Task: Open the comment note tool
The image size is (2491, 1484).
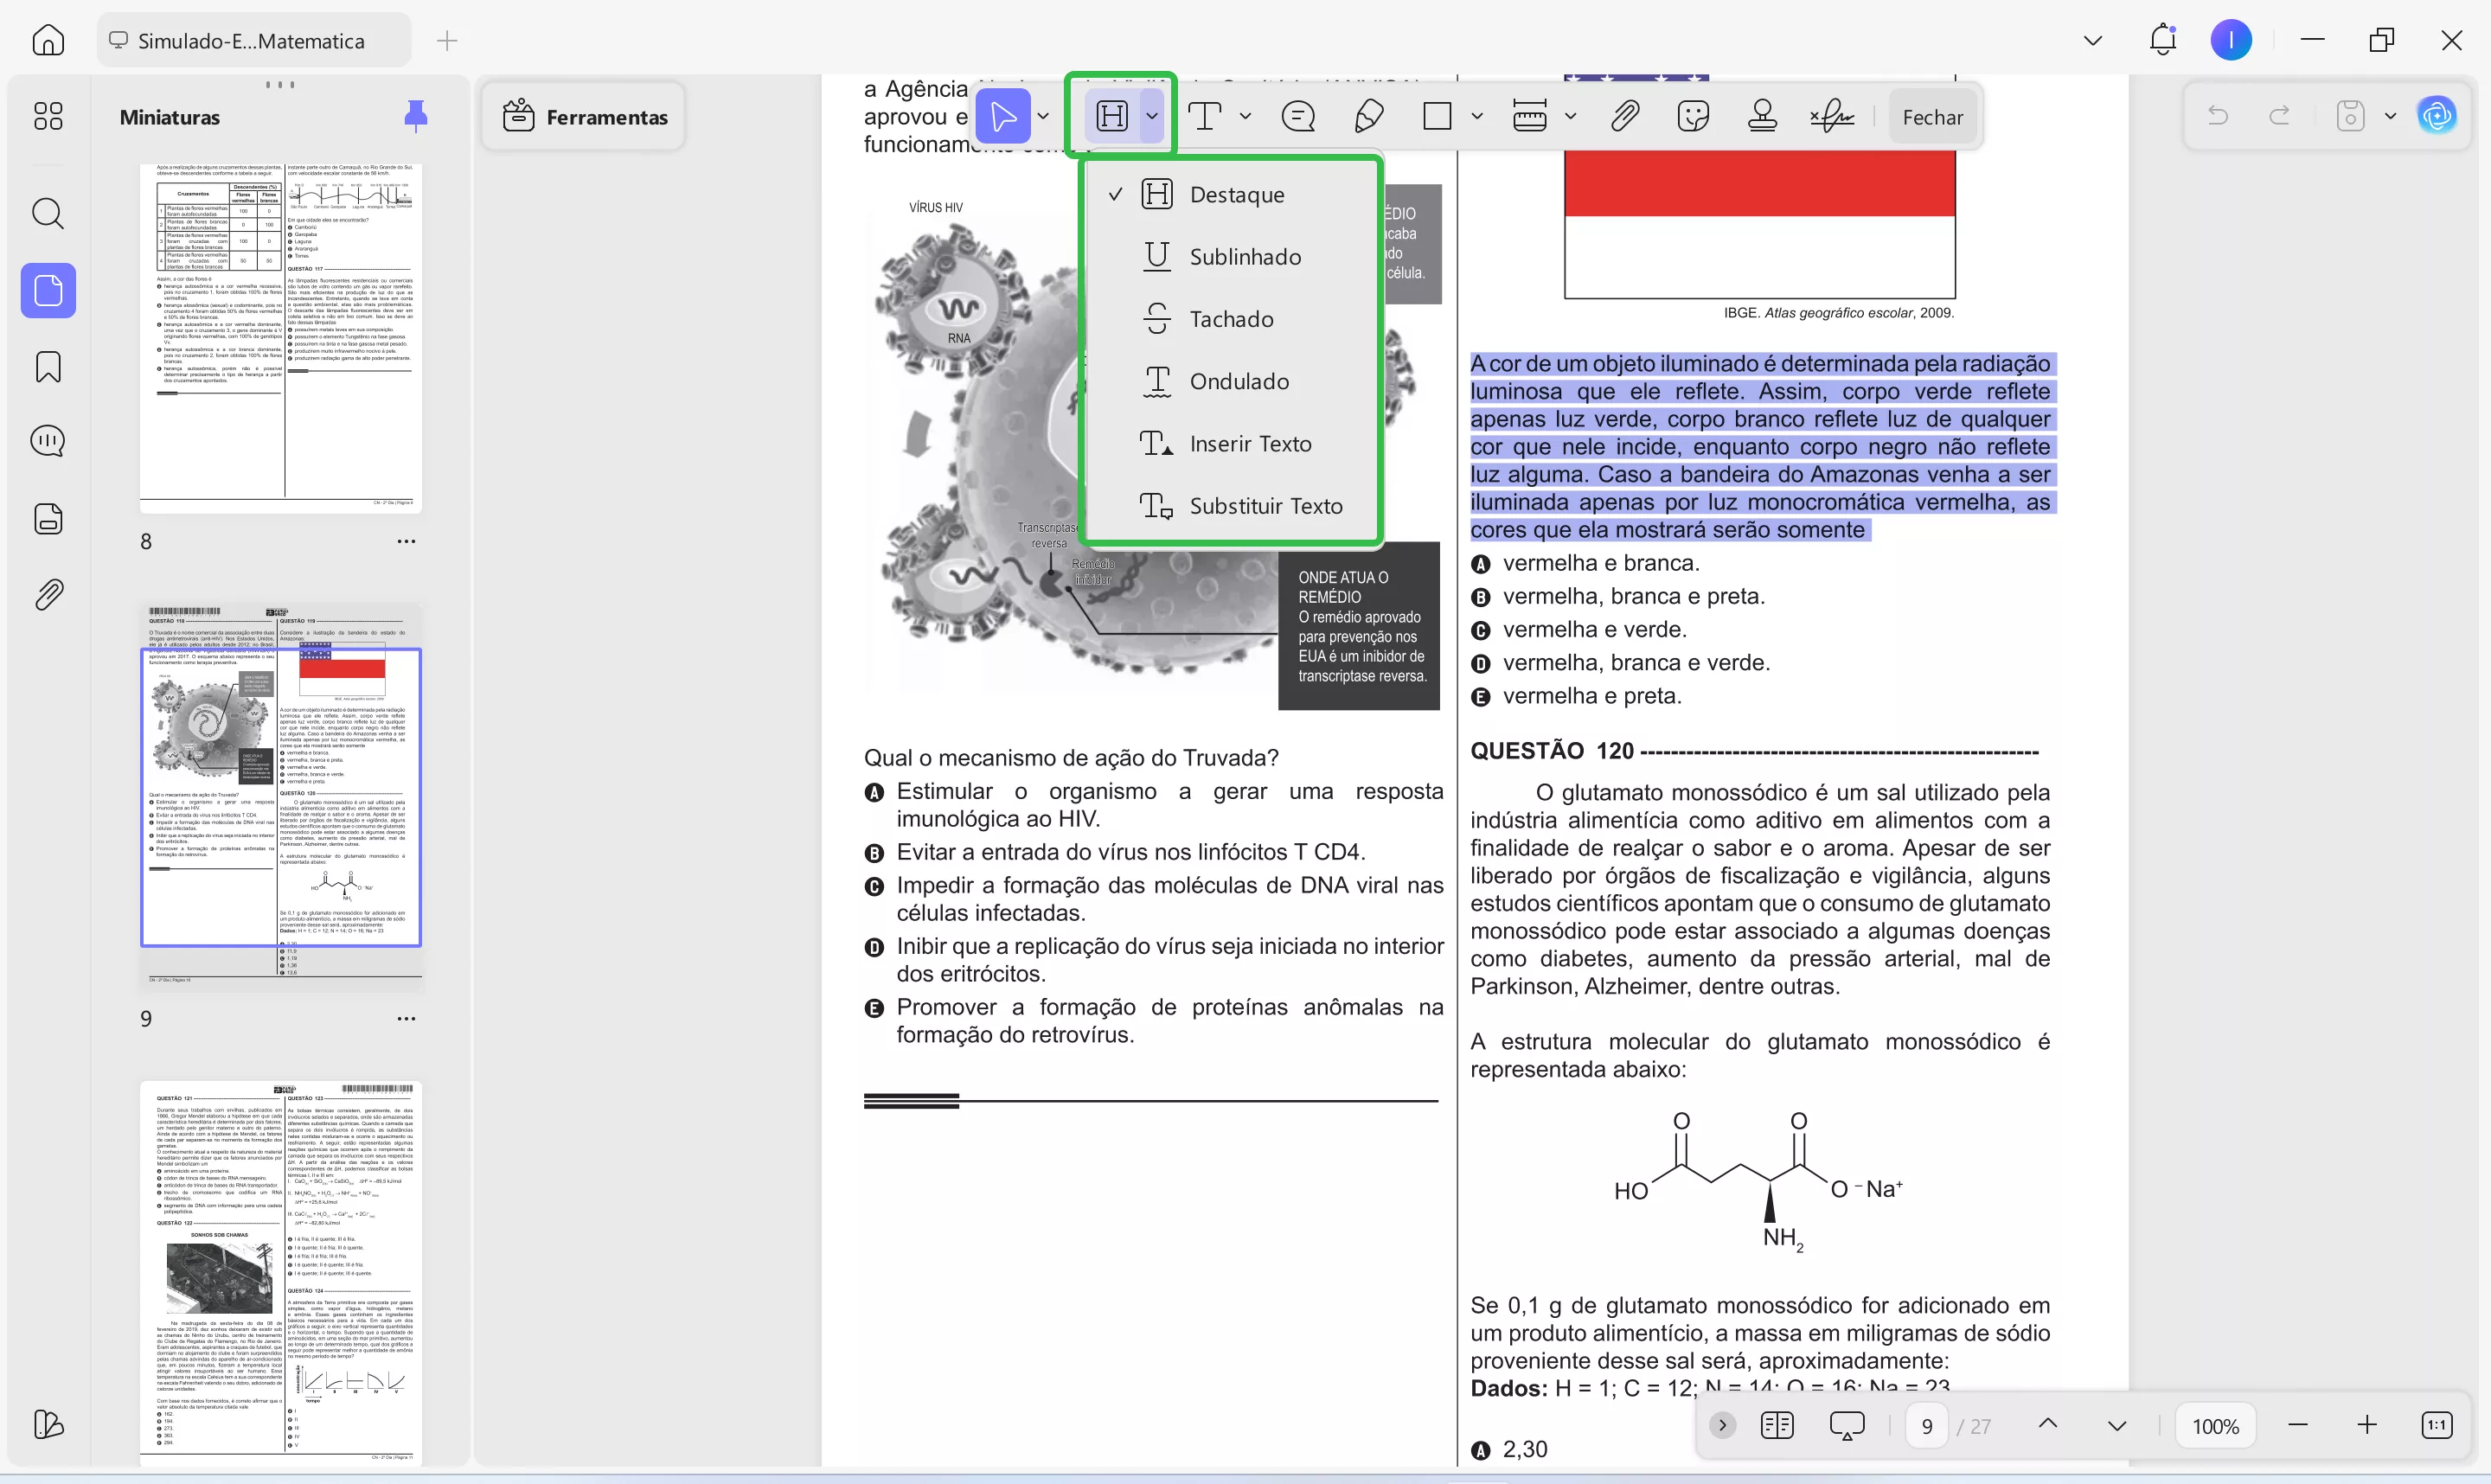Action: [x=1298, y=117]
